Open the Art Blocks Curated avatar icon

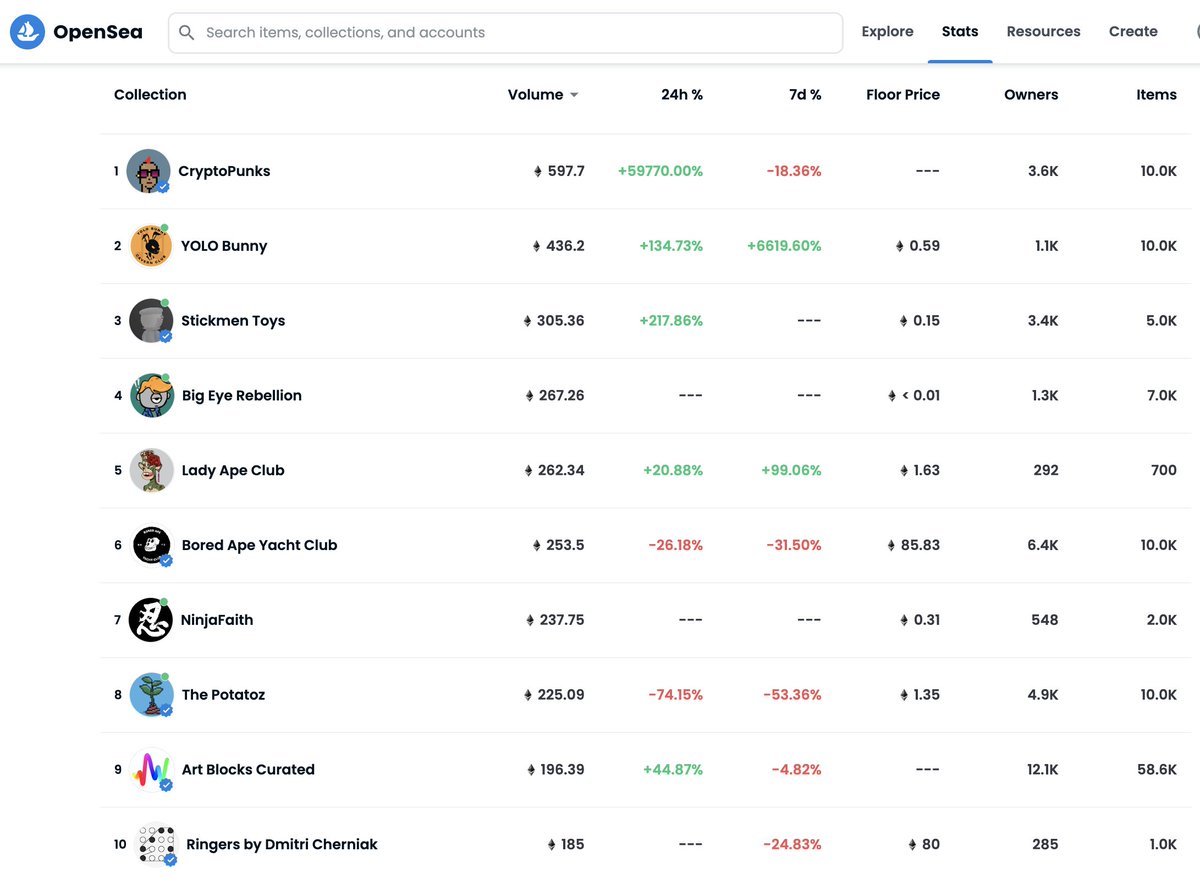point(151,769)
